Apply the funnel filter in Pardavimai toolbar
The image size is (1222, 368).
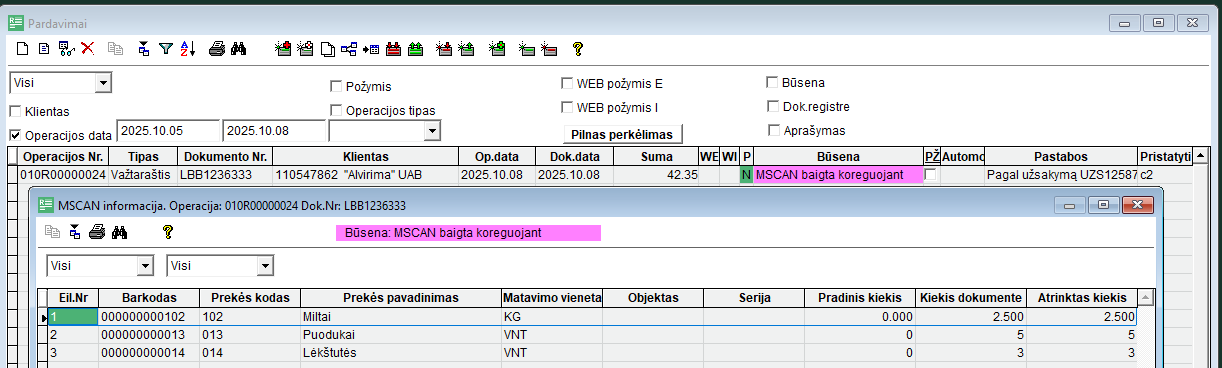coord(166,47)
